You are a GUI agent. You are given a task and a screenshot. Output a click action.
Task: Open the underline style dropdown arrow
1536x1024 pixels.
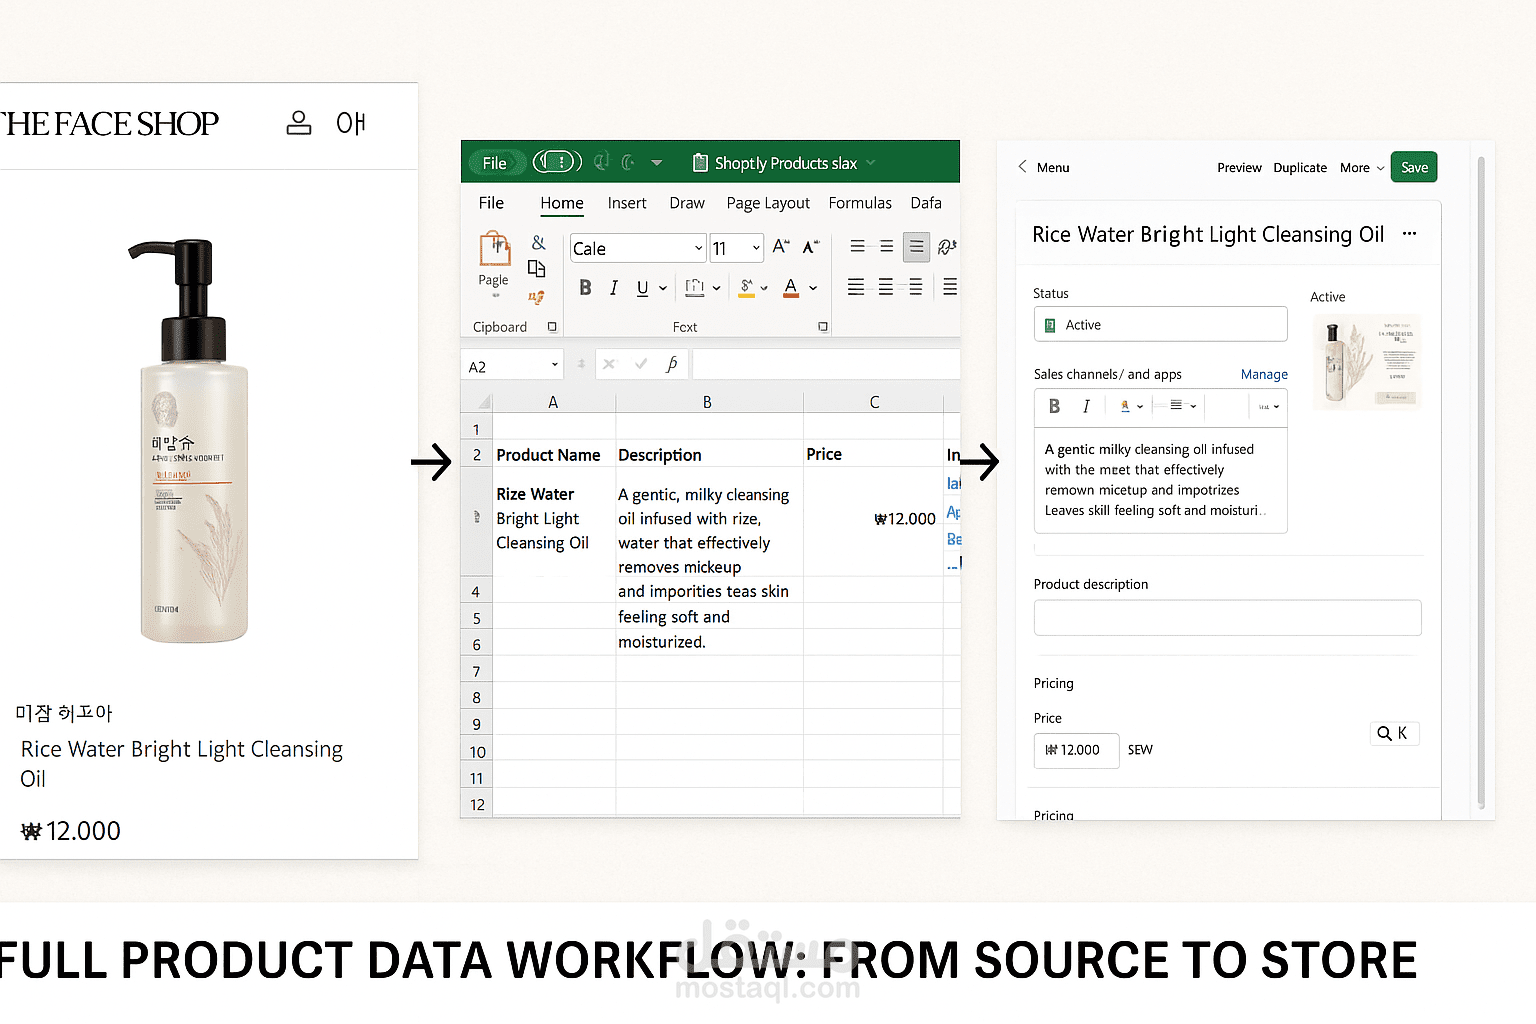pyautogui.click(x=663, y=288)
